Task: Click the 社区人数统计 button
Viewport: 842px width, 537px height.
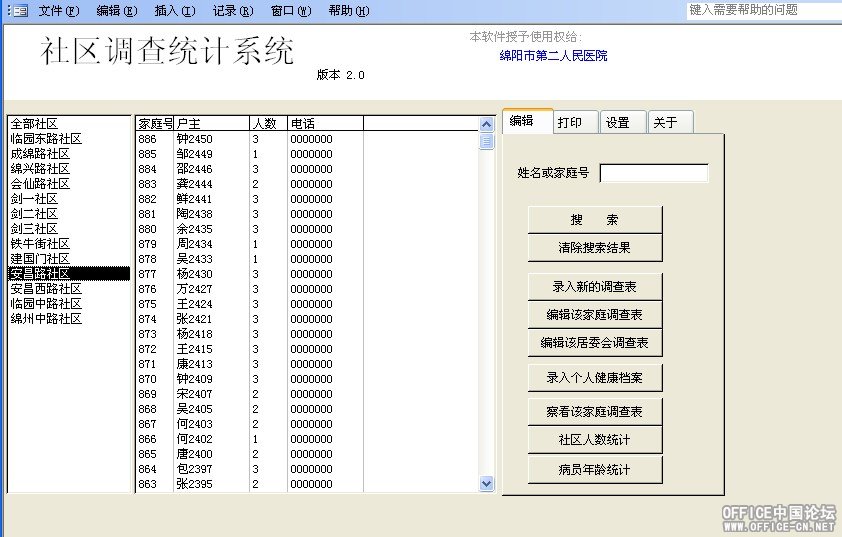Action: 595,440
